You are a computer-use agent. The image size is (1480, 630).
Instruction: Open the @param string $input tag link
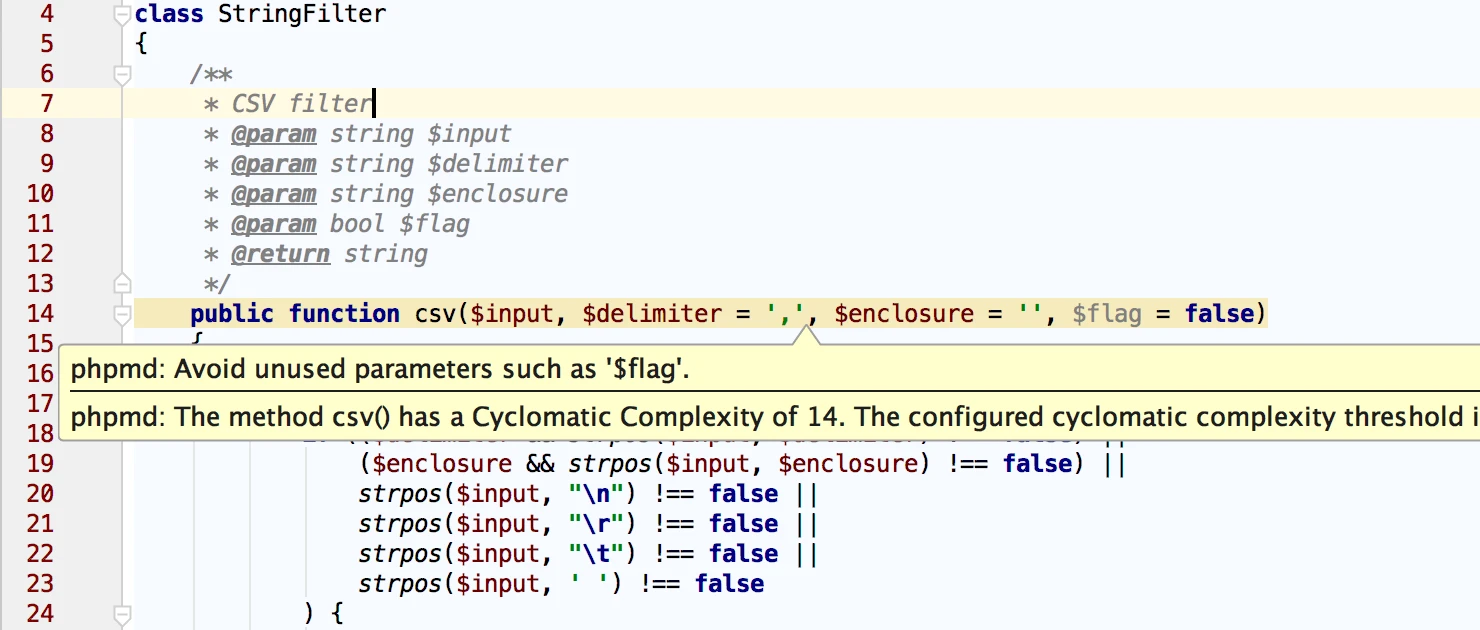(273, 133)
